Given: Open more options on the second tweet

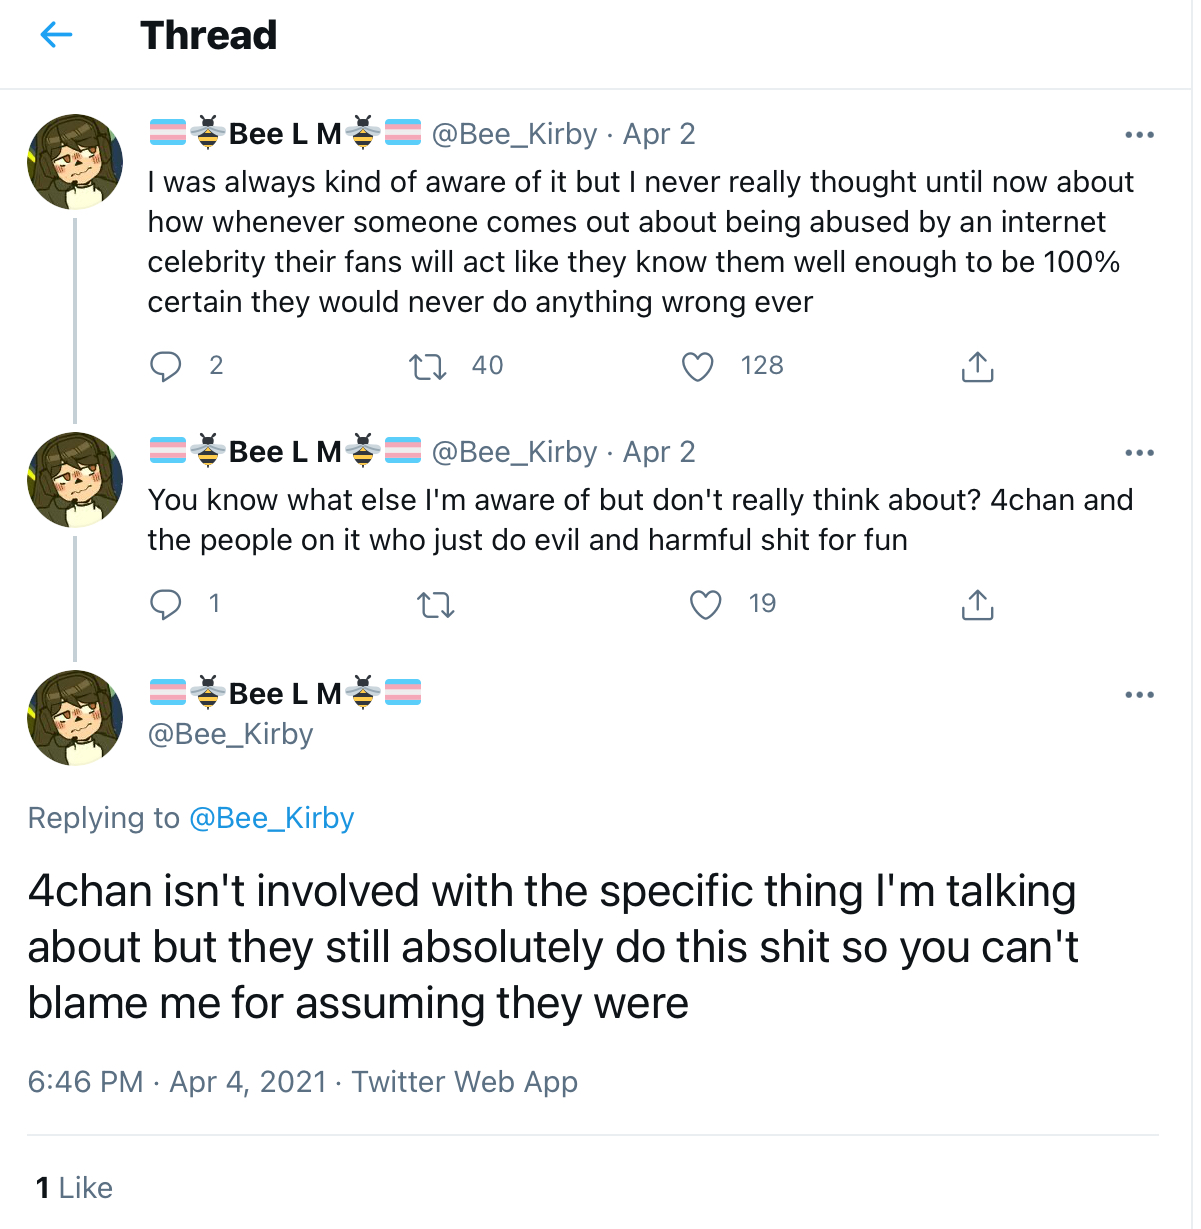Looking at the screenshot, I should point(1139,453).
